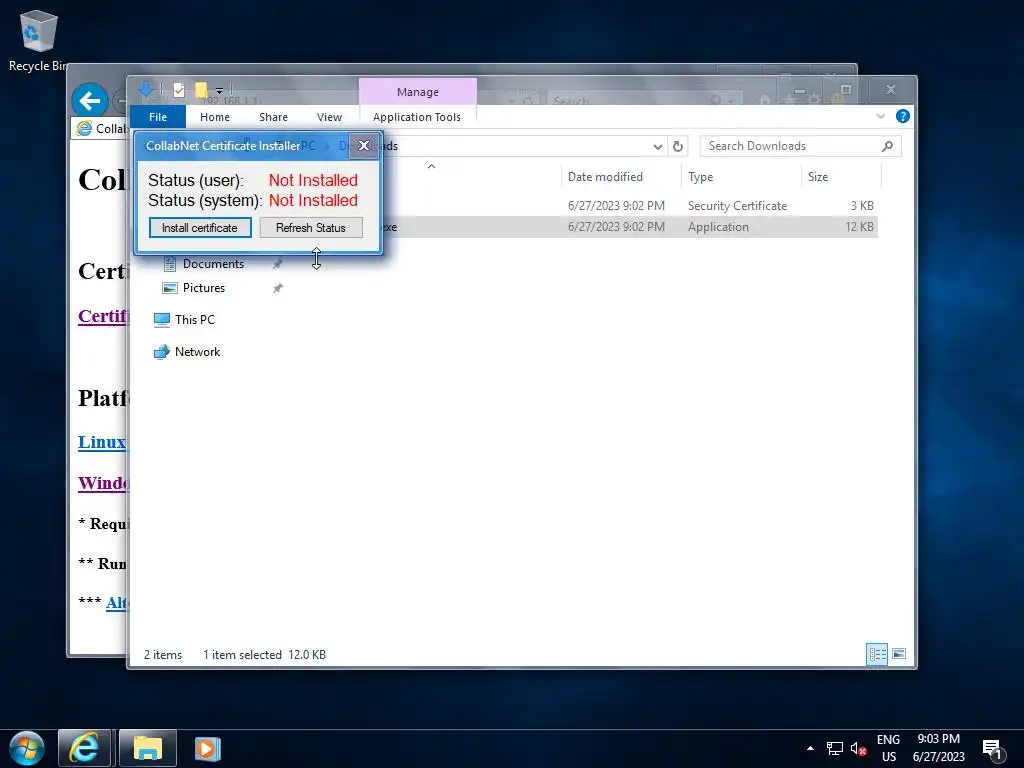Open the Action Center notifications icon
1024x768 pixels.
coord(993,750)
